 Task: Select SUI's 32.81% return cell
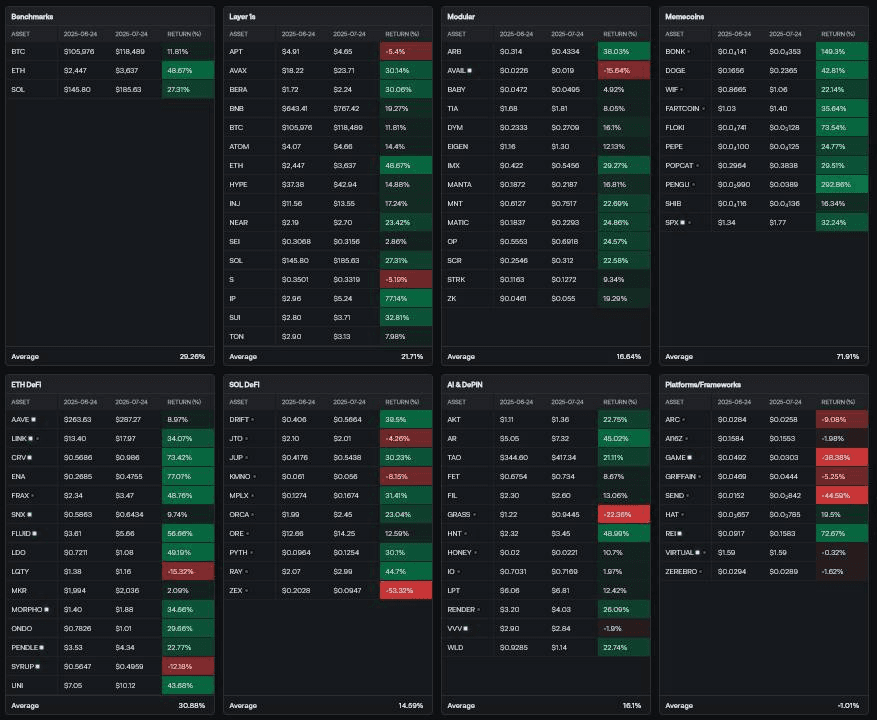pos(406,318)
